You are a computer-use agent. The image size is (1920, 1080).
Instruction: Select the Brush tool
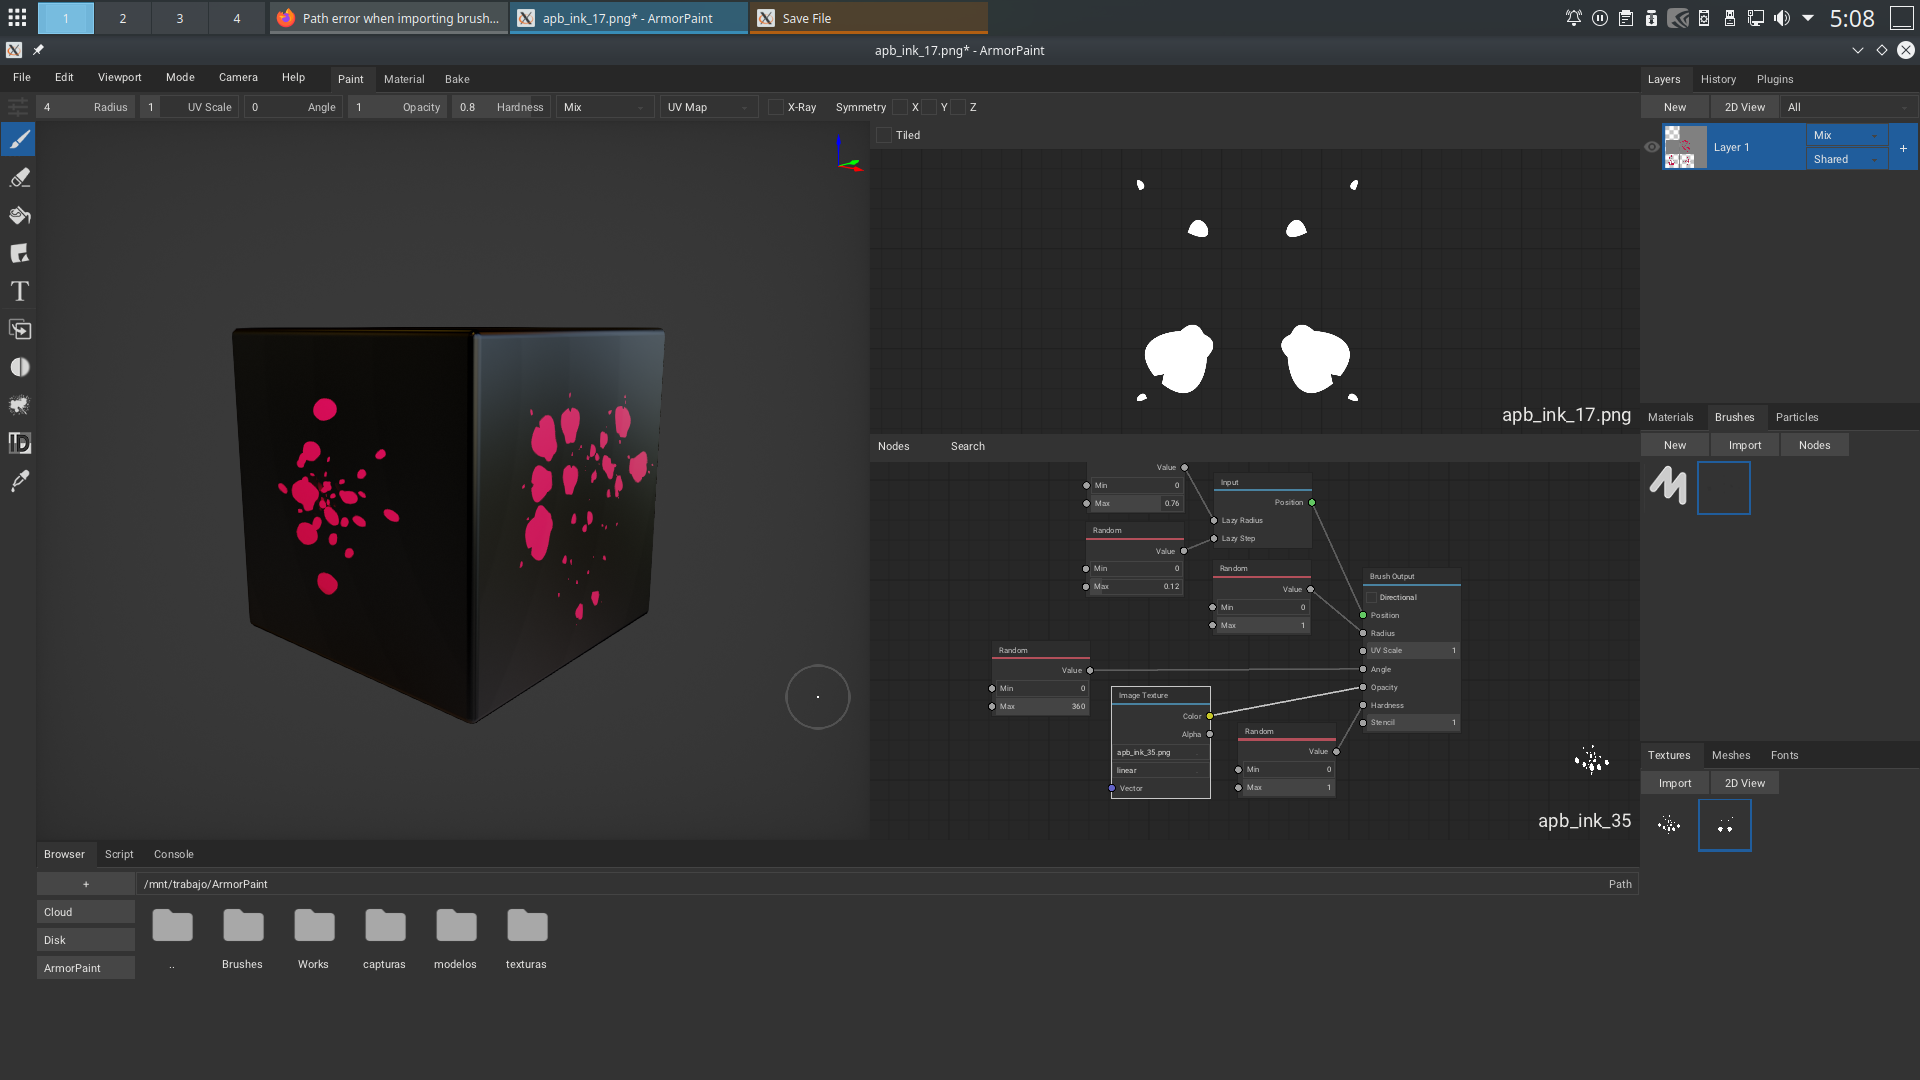point(19,140)
